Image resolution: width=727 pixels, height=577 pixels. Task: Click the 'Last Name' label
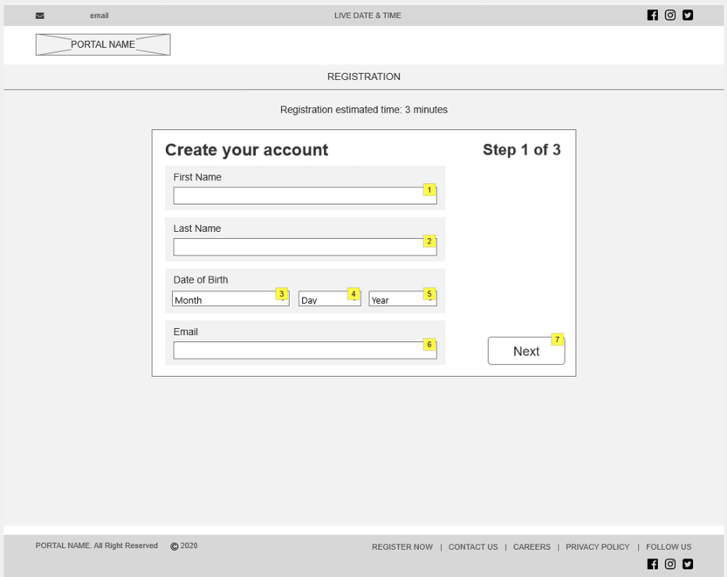pos(197,228)
